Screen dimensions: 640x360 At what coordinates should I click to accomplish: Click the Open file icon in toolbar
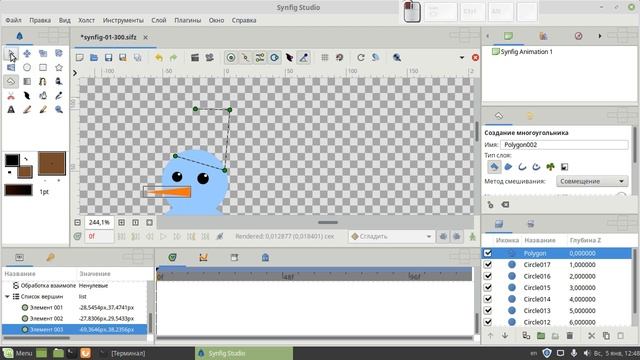[94, 58]
